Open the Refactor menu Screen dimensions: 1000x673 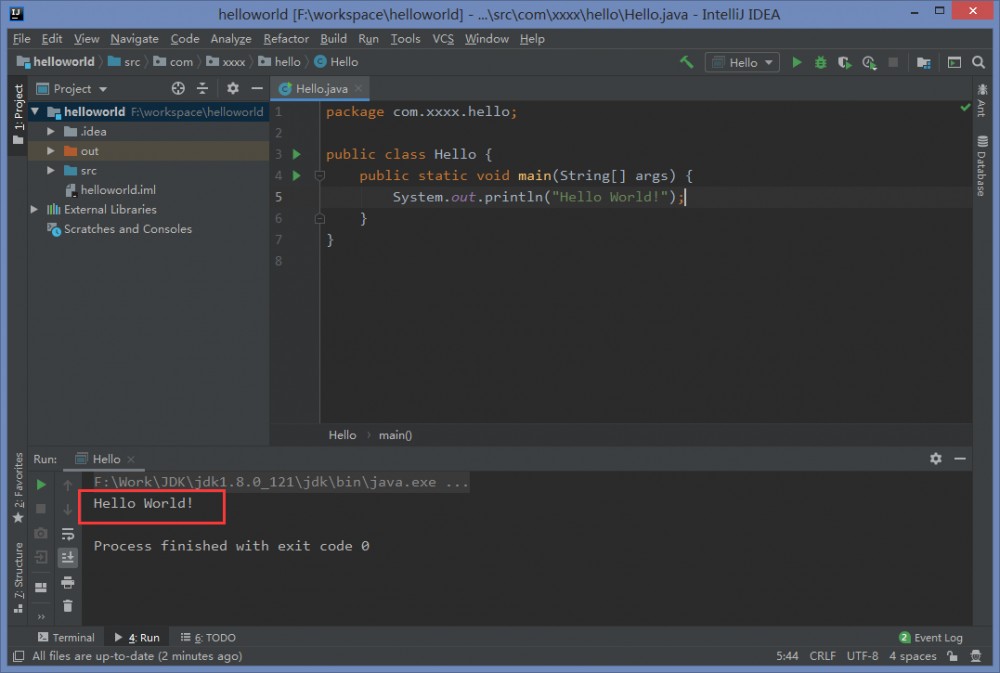coord(286,39)
